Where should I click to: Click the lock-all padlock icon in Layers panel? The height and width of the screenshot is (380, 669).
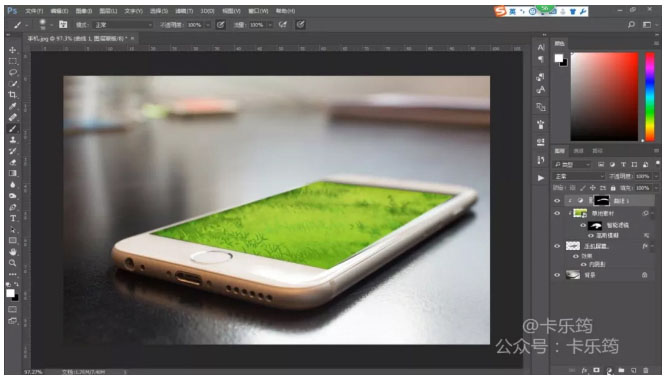(613, 188)
